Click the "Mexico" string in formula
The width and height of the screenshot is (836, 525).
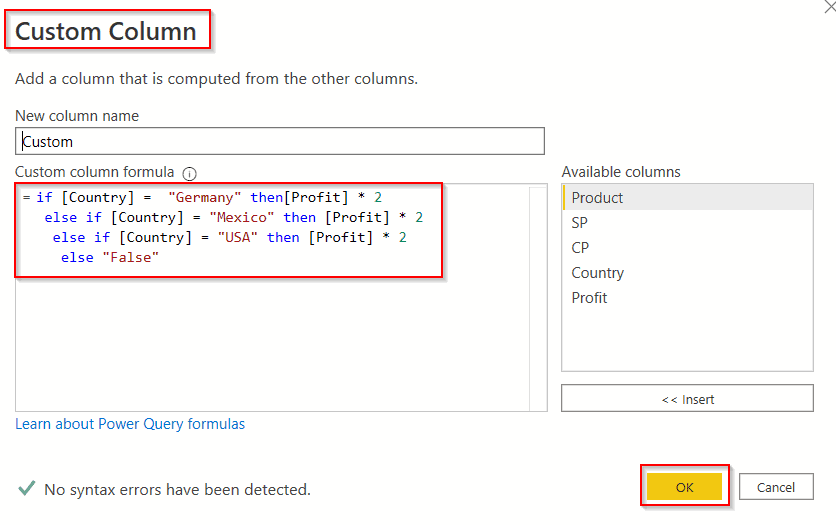pyautogui.click(x=242, y=217)
